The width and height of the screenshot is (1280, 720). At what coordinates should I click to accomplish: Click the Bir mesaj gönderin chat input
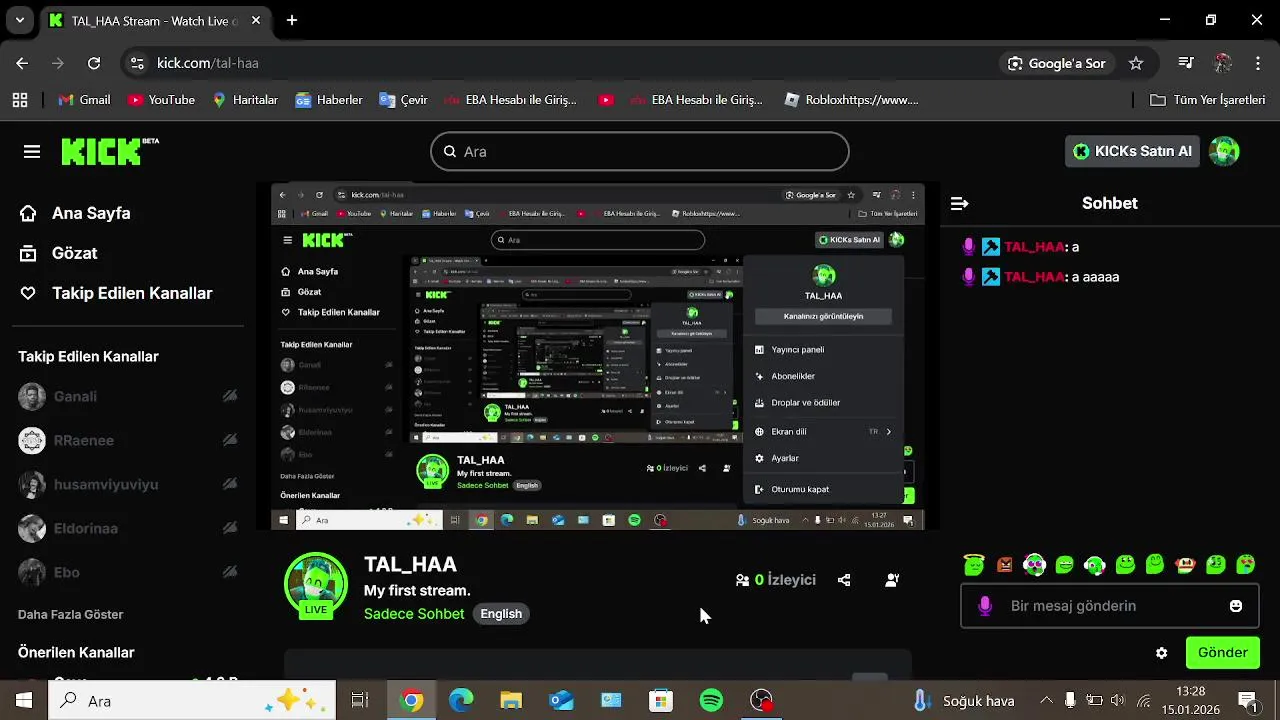1110,606
